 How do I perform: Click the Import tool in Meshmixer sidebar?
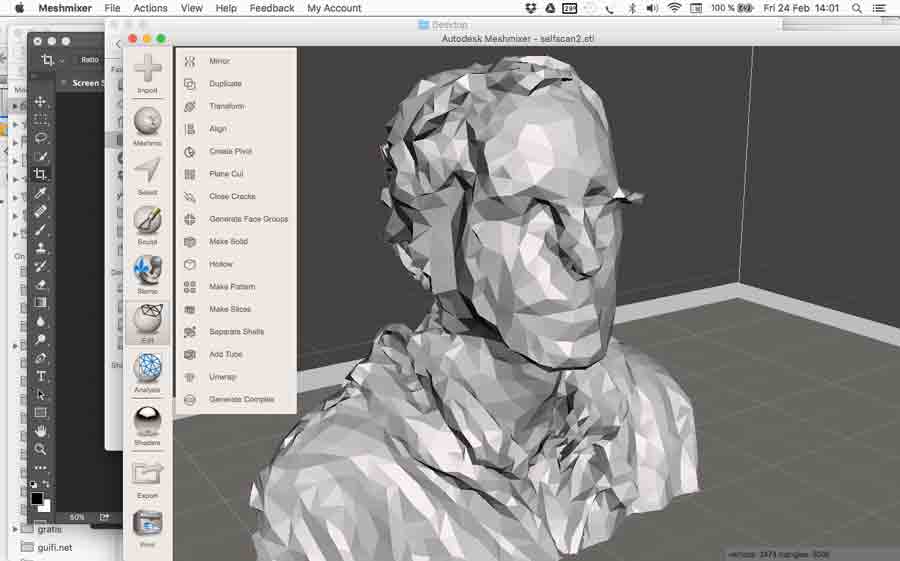click(147, 72)
